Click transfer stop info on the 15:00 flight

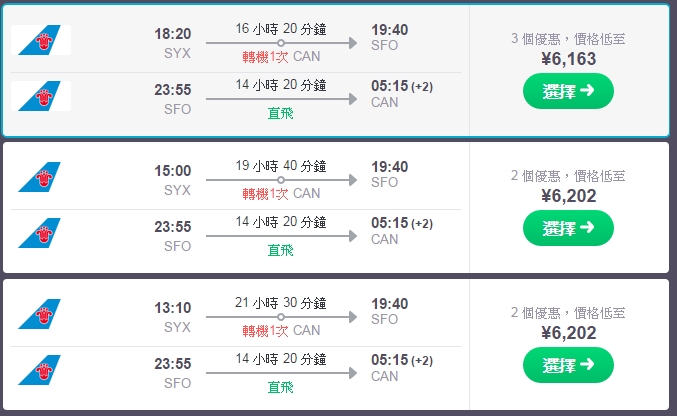point(281,194)
